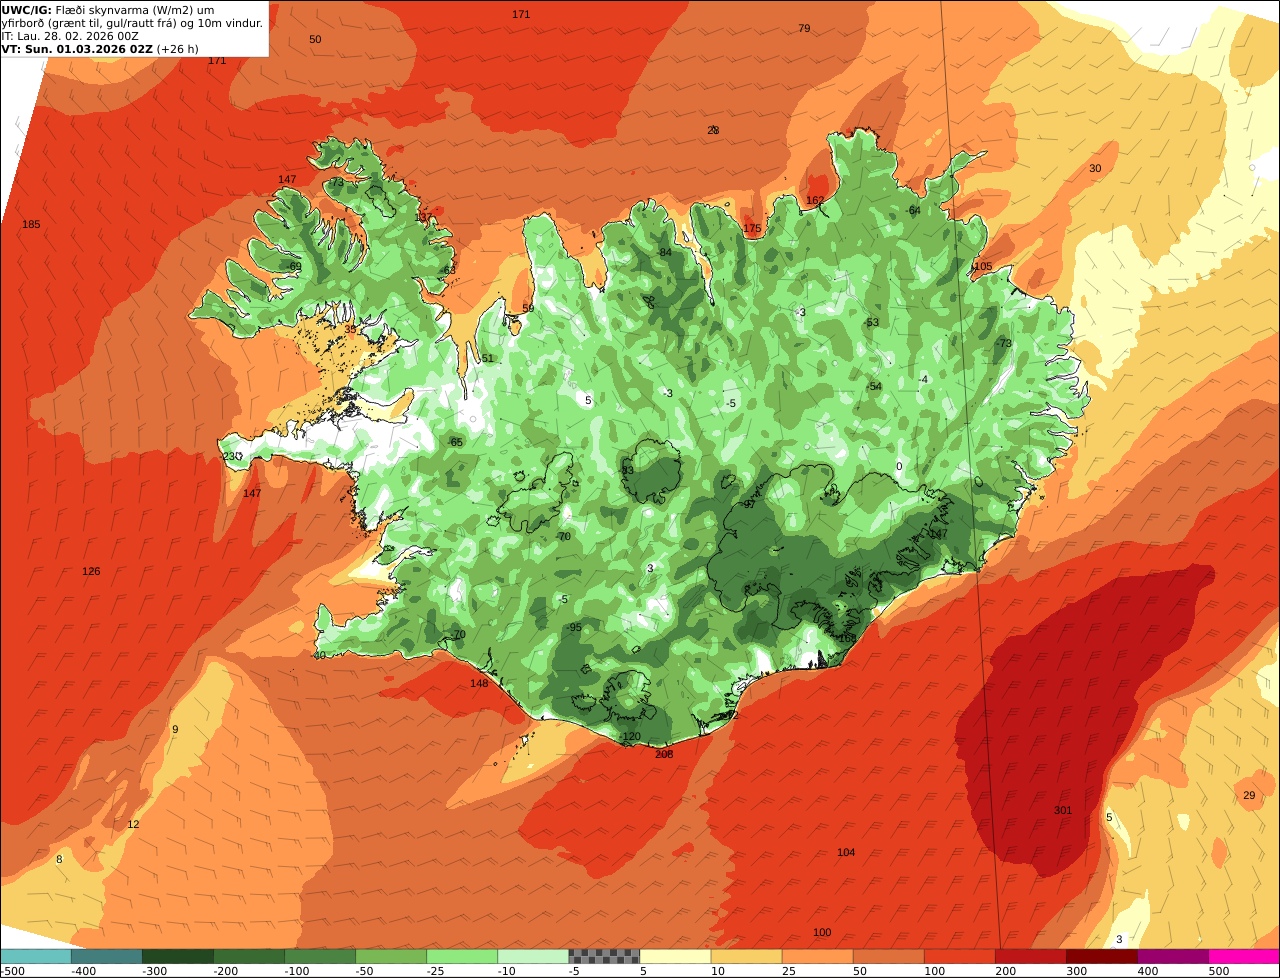The image size is (1280, 978).
Task: Click the '208' value at the south coast
Action: click(664, 754)
